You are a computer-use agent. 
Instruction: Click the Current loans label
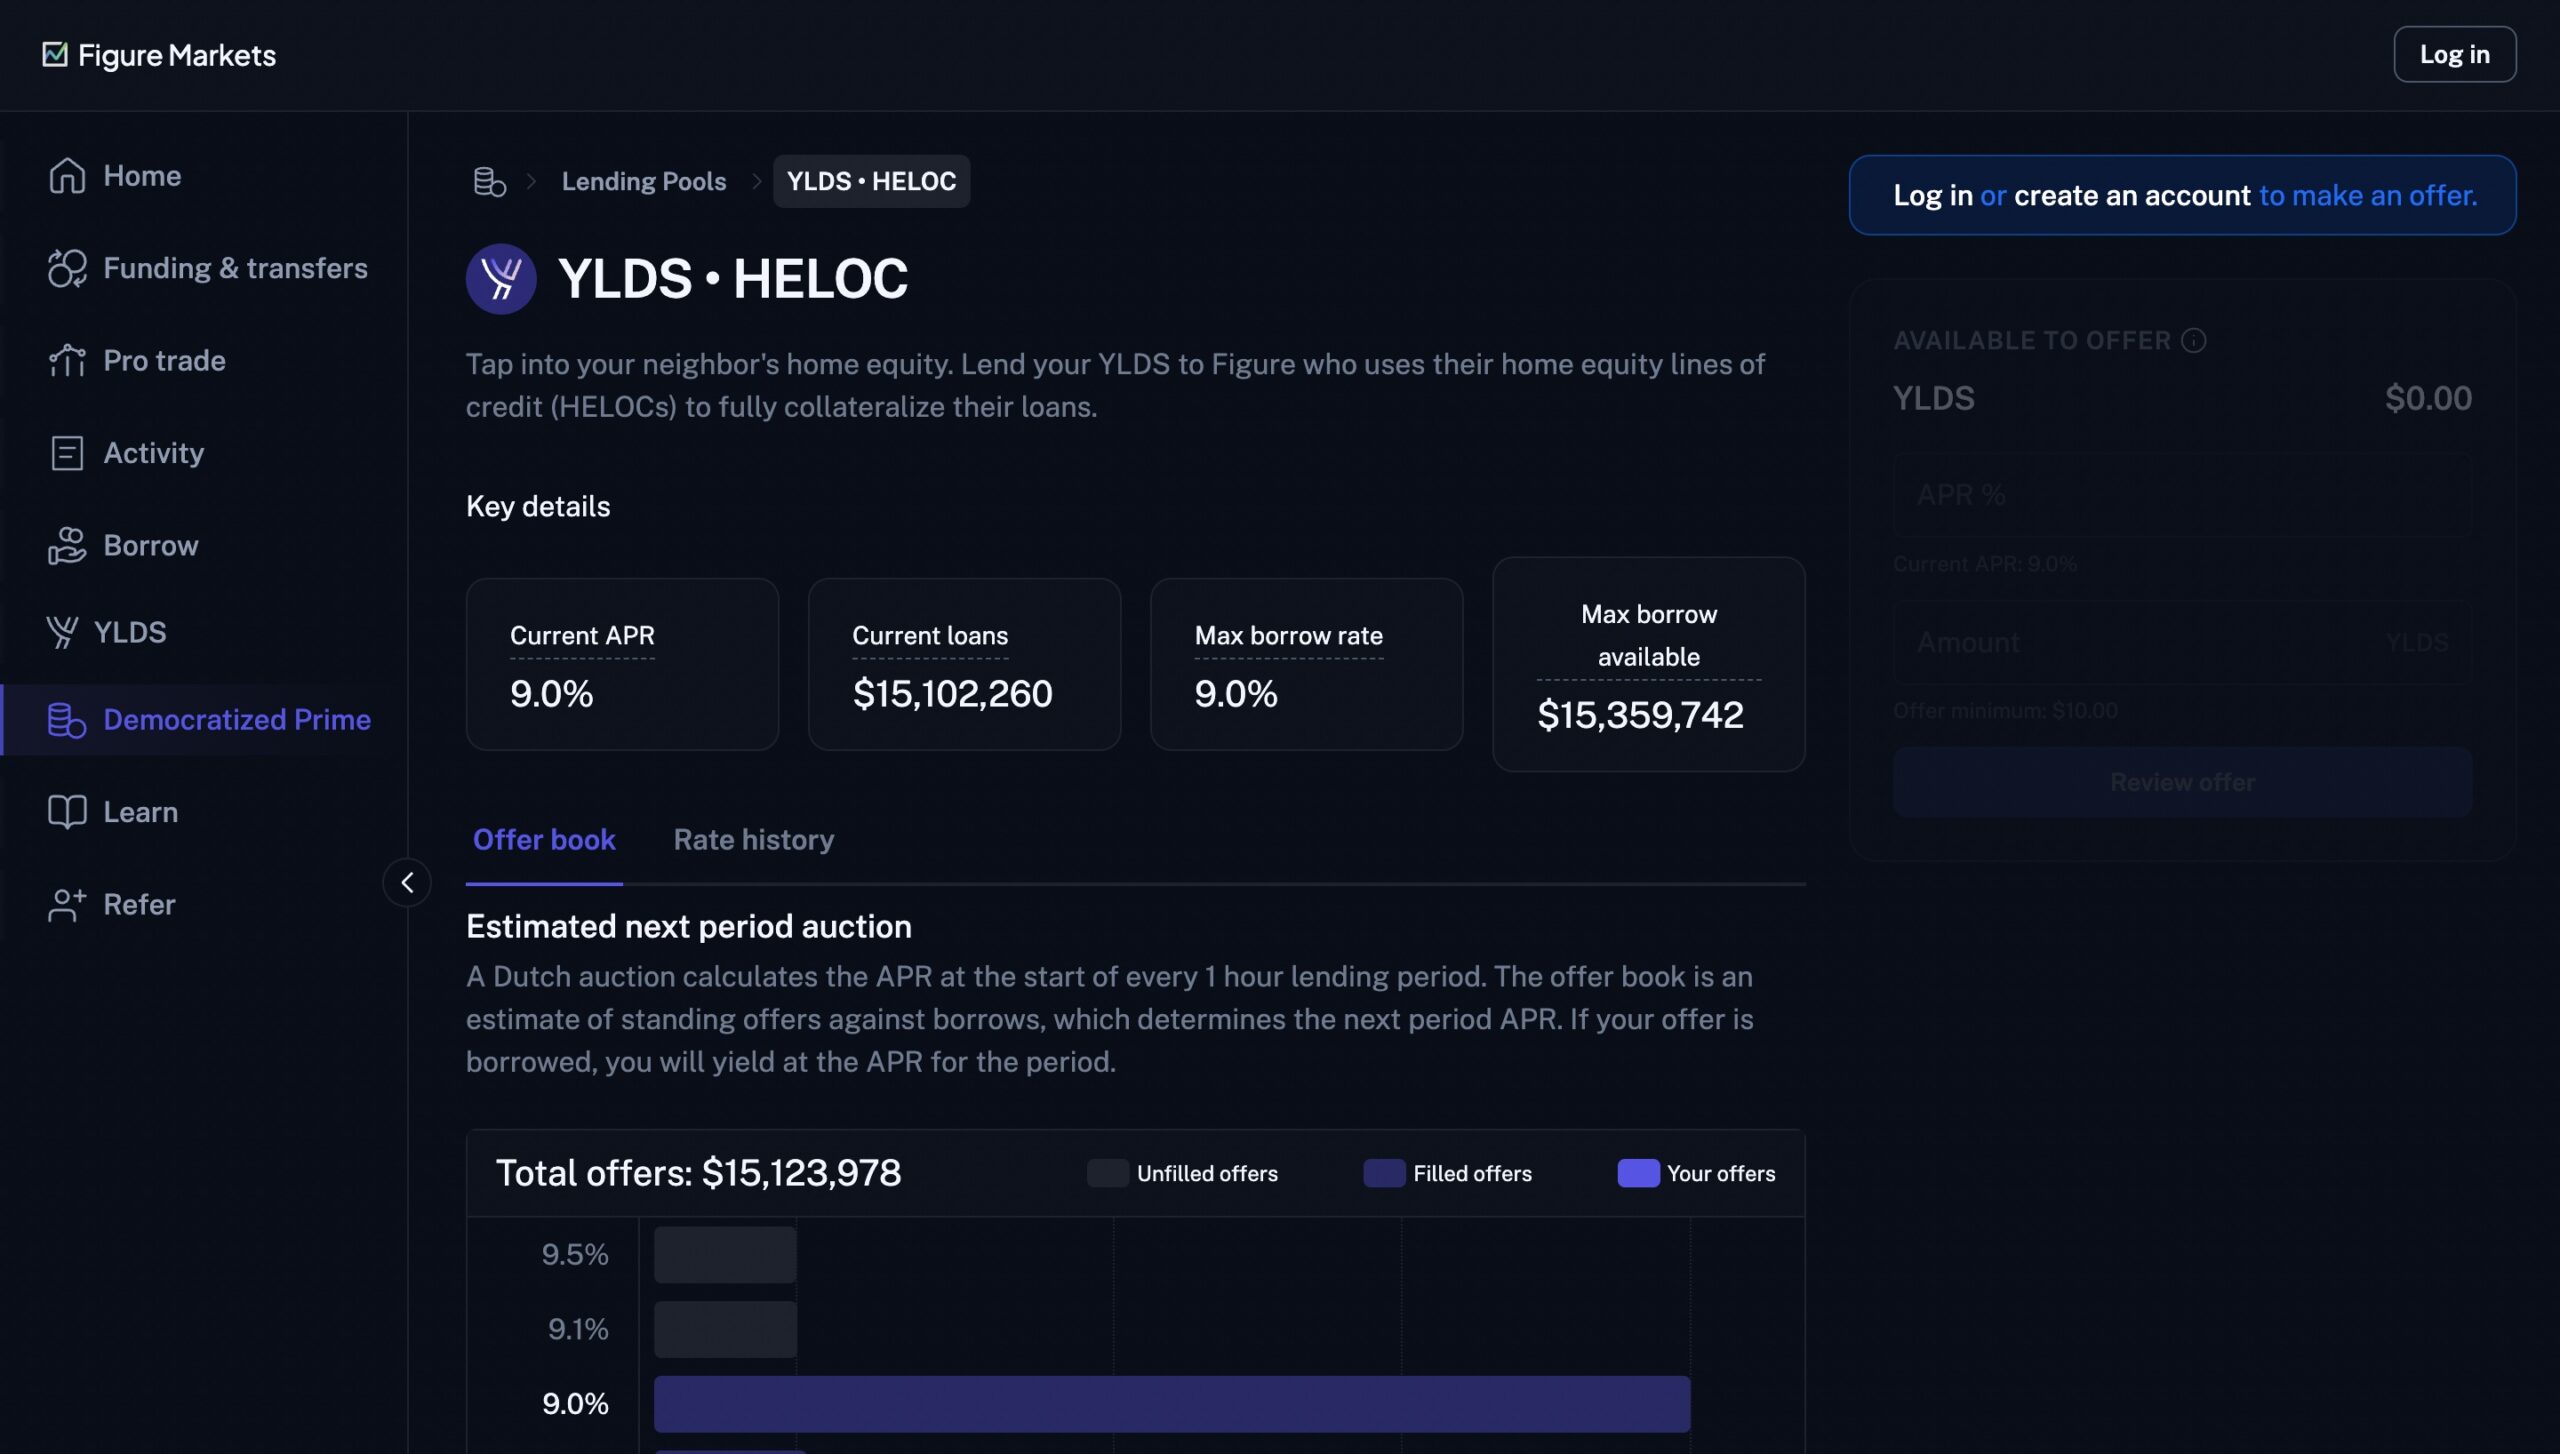[930, 636]
